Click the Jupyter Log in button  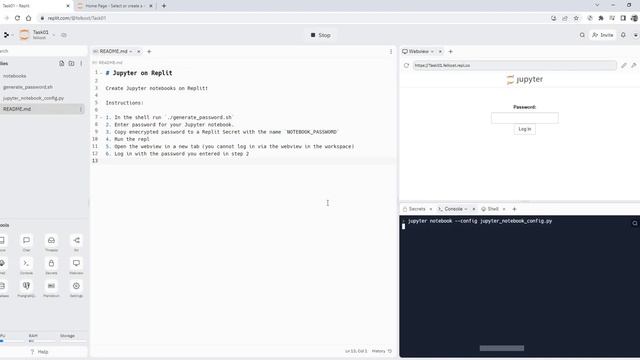[524, 129]
